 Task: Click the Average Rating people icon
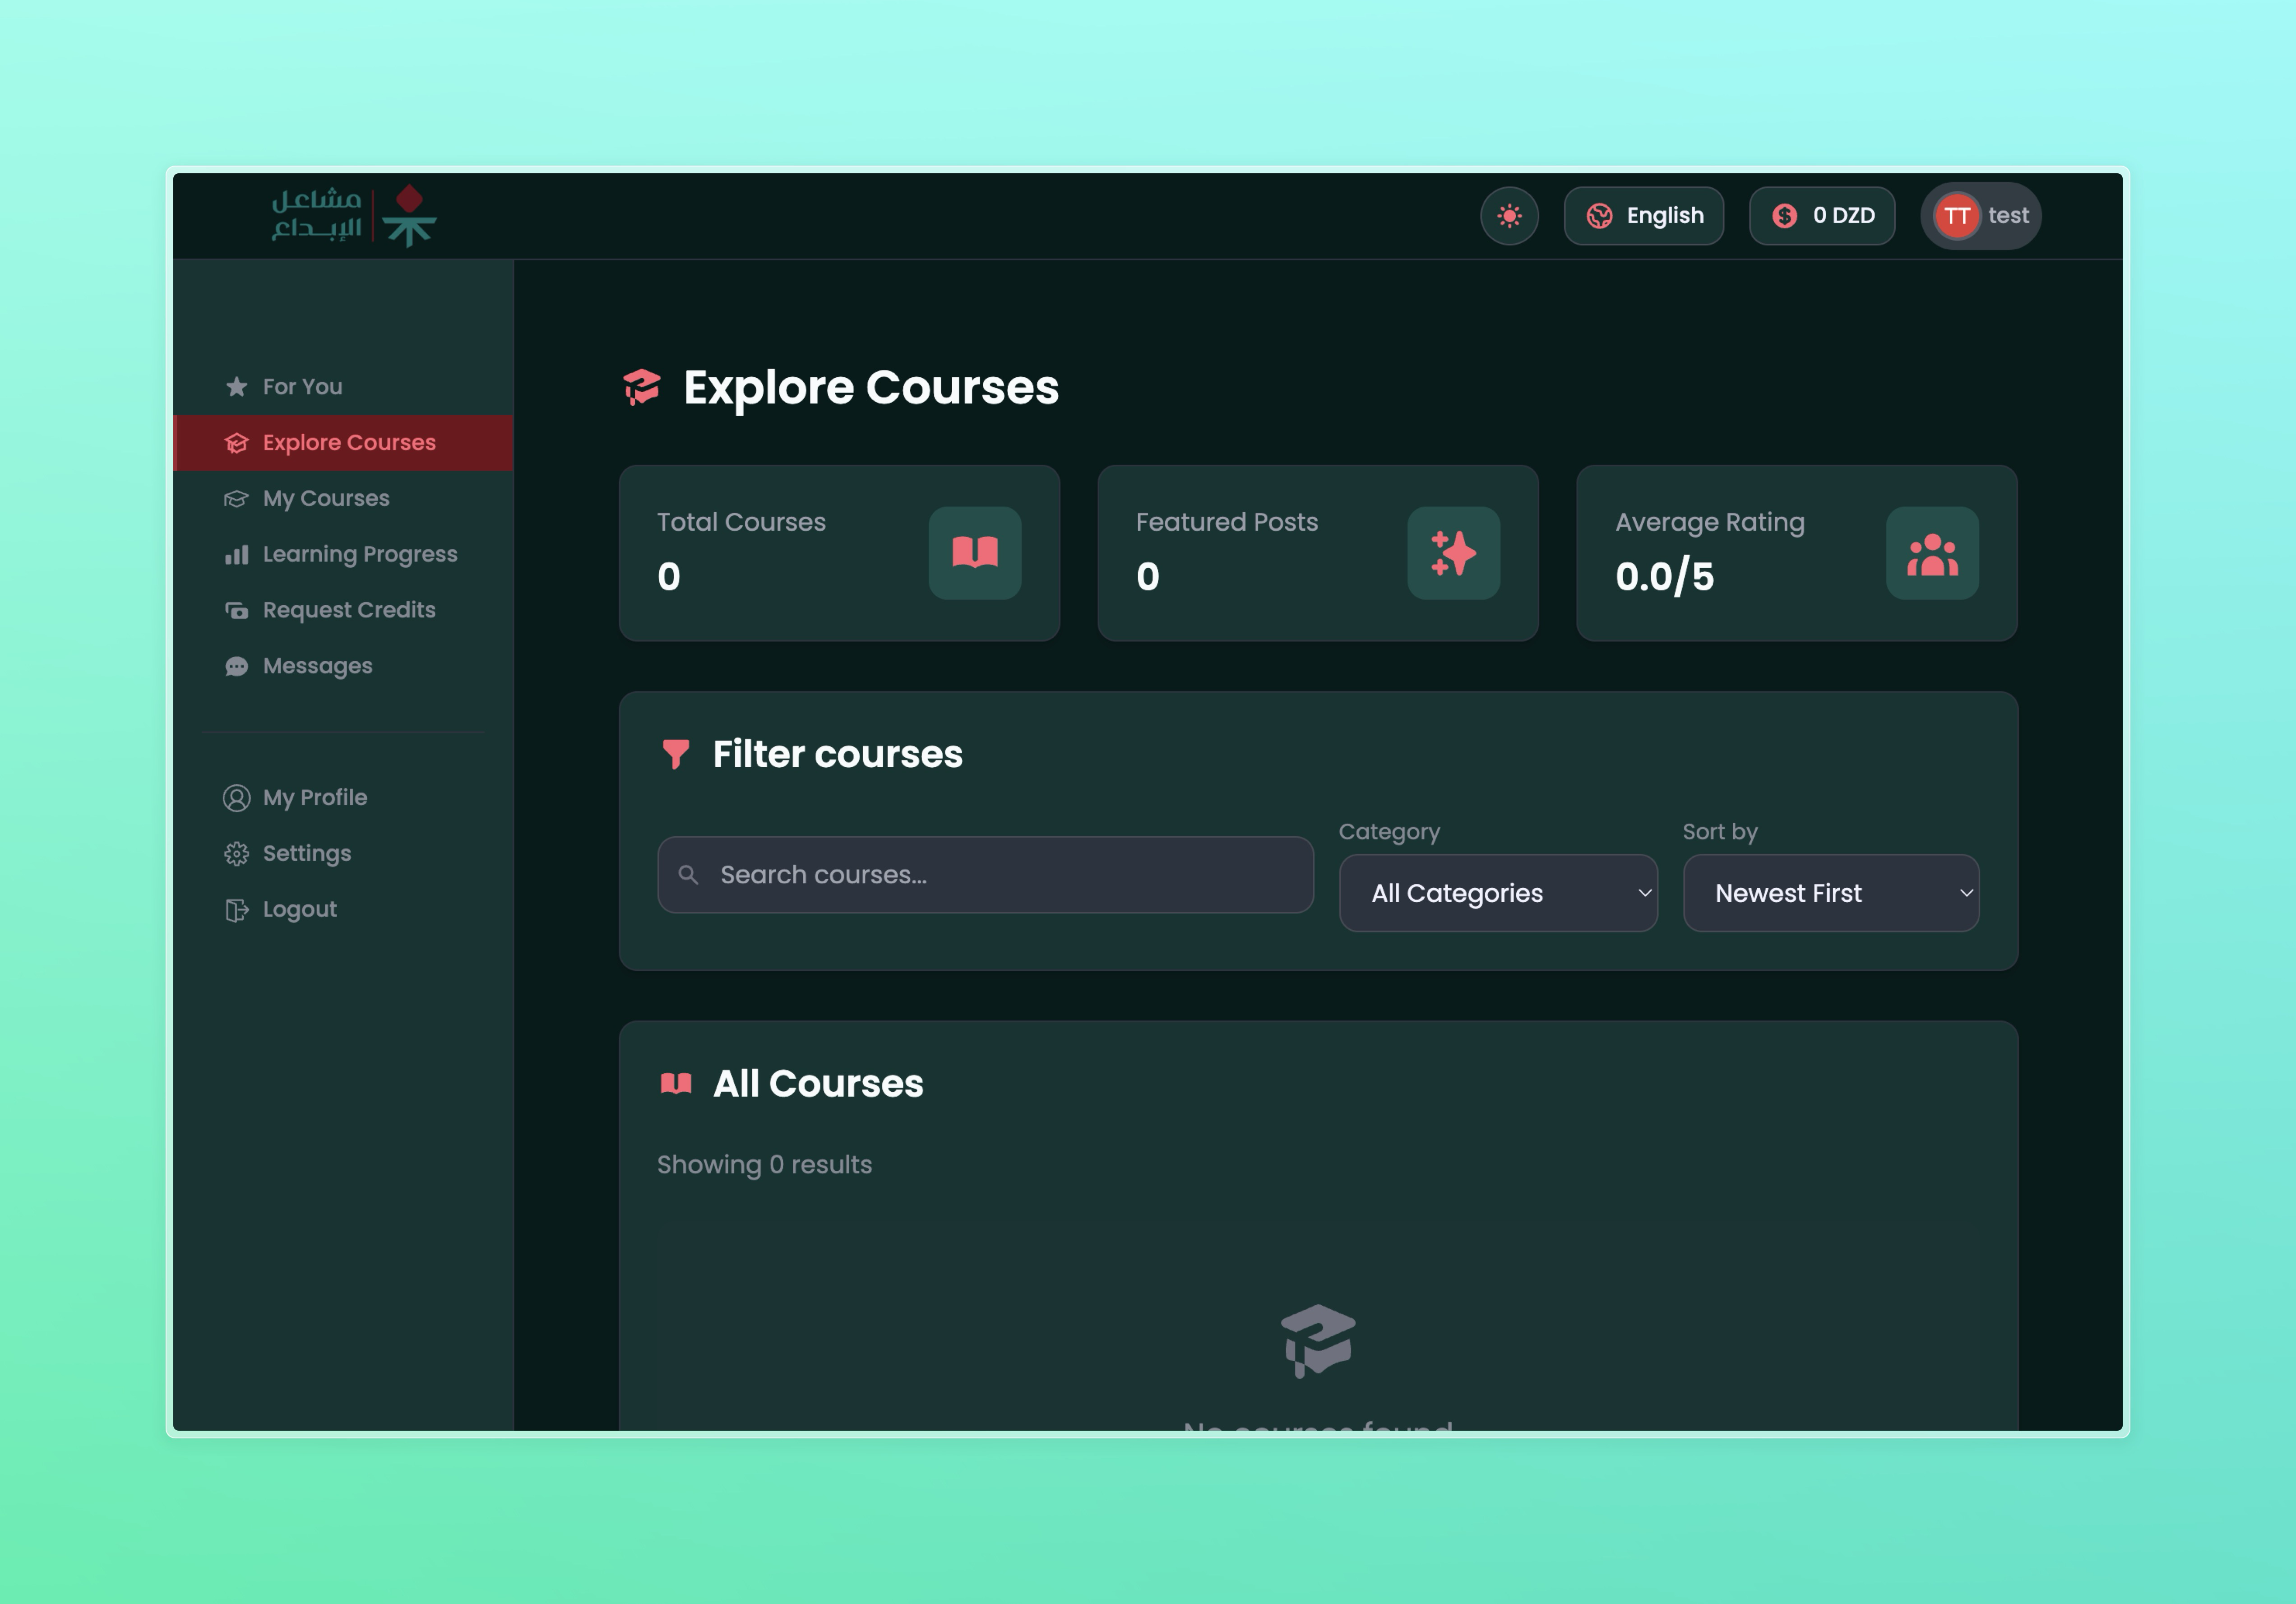[x=1931, y=553]
